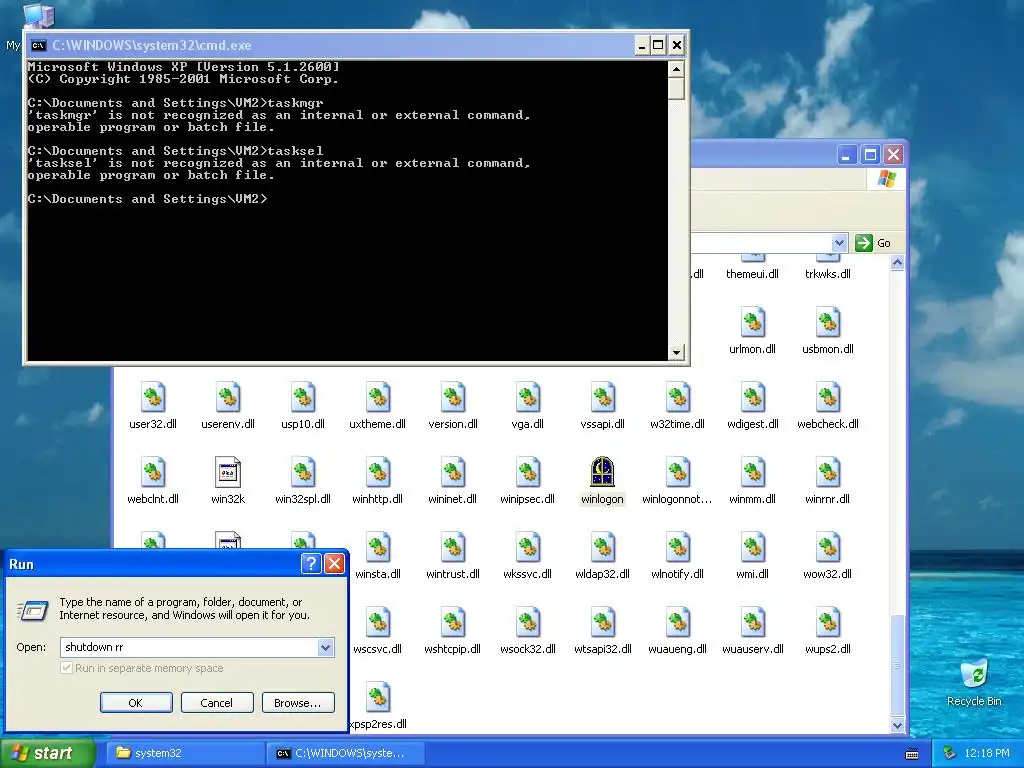Select the vga.dll file icon
The image size is (1024, 768).
tap(528, 398)
